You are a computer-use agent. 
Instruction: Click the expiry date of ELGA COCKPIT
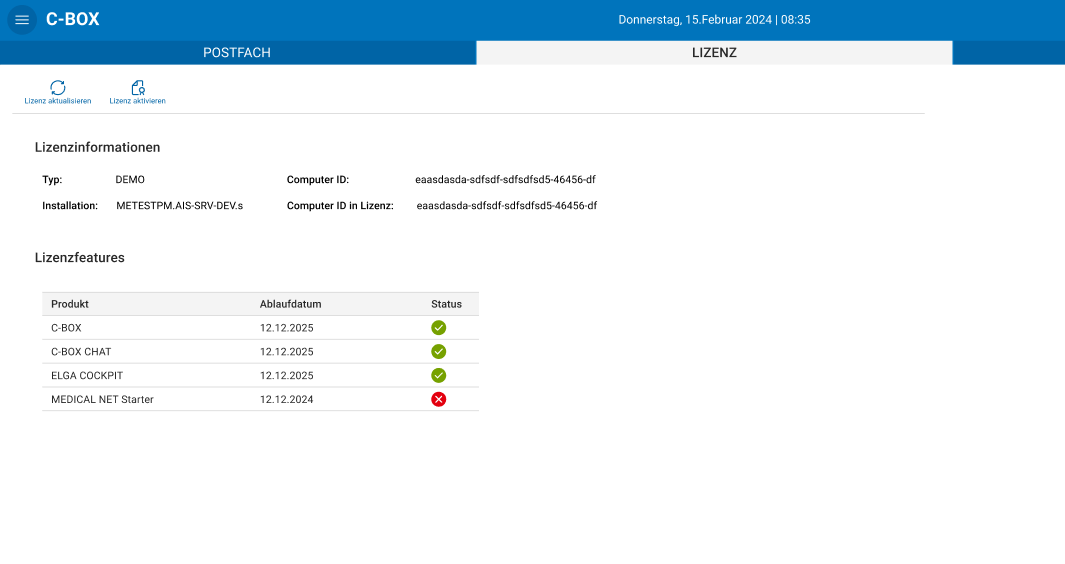pos(287,375)
